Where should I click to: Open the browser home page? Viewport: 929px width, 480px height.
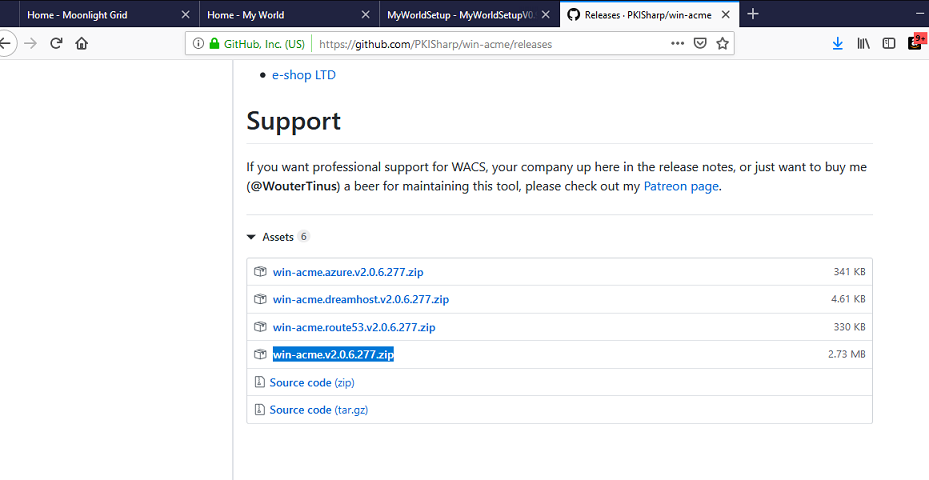[x=82, y=43]
